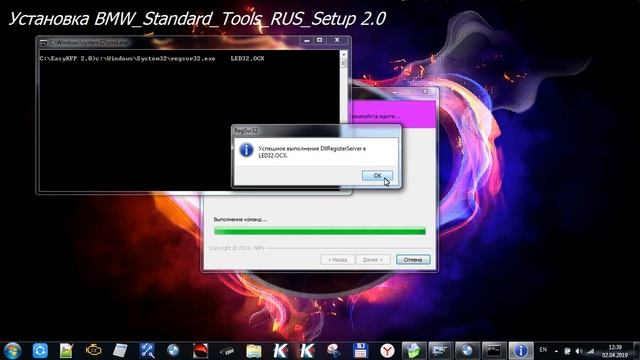Screen dimensions: 640x360
Task: Switch to RegSvr32 info taskbar button
Action: coord(521,351)
